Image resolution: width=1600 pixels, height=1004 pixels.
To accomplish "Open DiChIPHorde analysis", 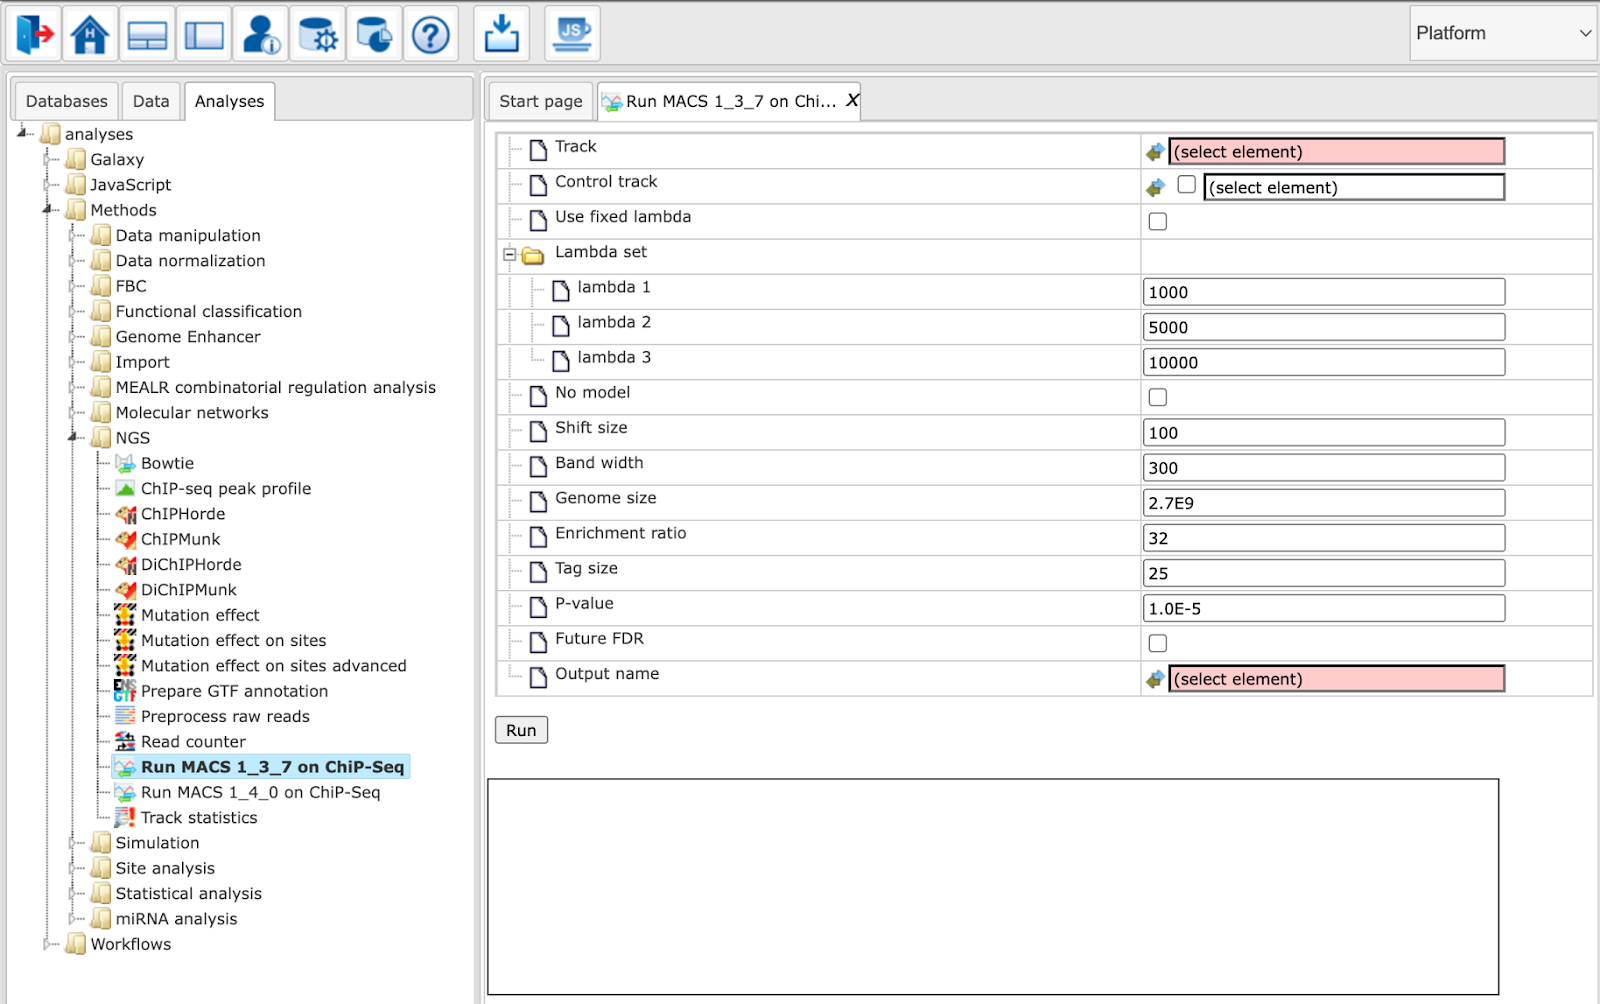I will 191,564.
